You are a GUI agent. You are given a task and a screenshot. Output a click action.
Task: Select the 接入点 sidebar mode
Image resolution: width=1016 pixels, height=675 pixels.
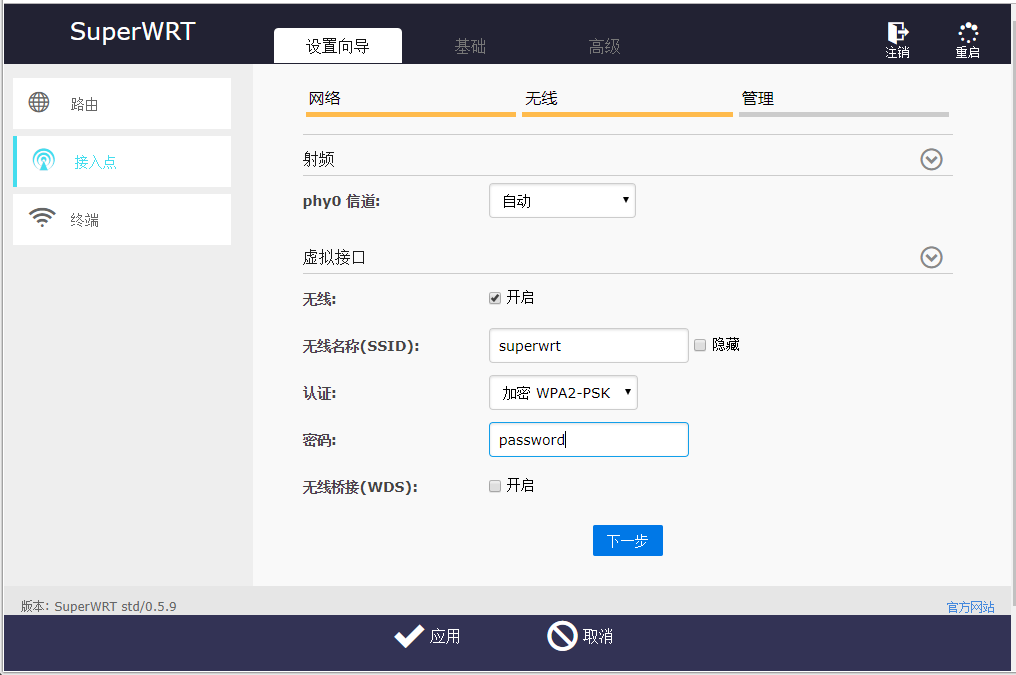122,161
